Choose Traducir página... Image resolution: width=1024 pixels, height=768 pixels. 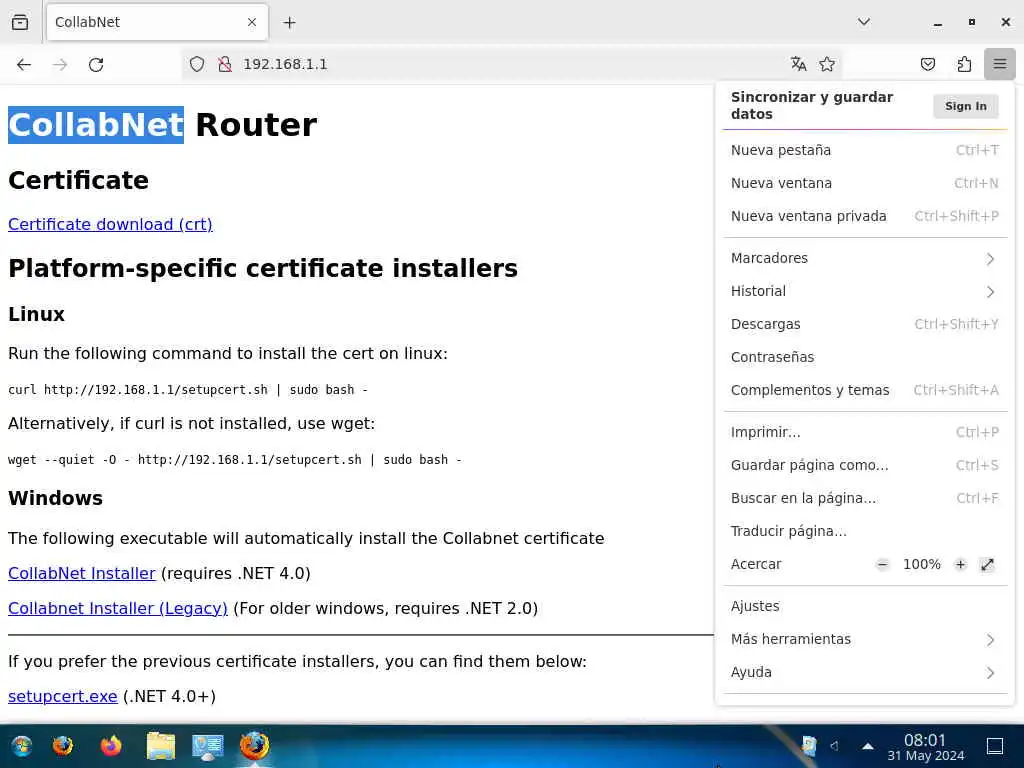pyautogui.click(x=865, y=531)
